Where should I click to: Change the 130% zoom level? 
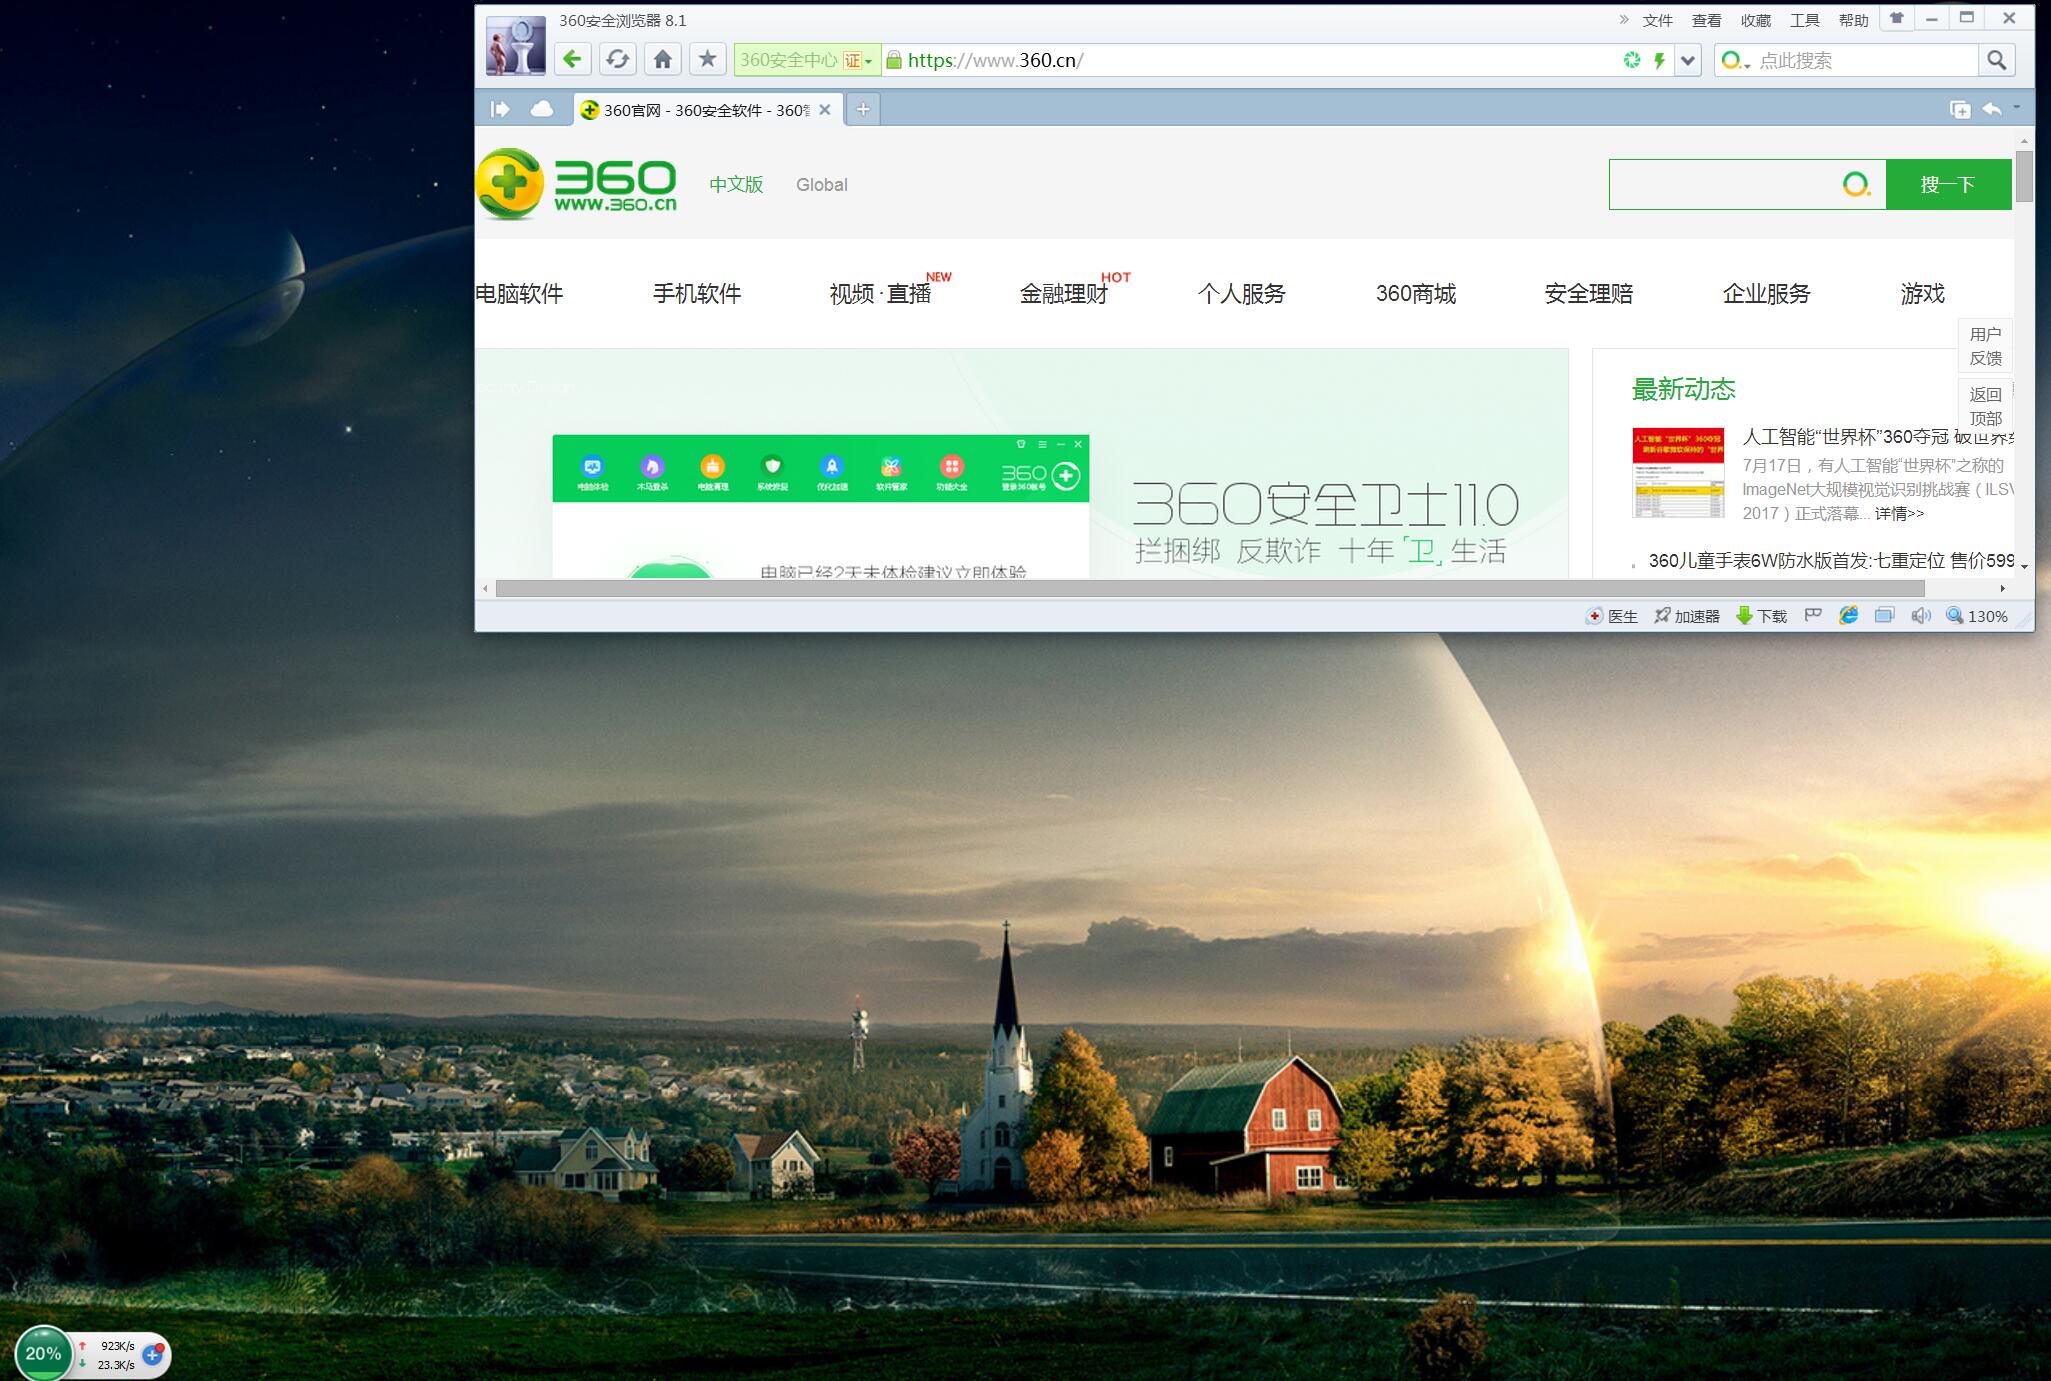point(1977,616)
